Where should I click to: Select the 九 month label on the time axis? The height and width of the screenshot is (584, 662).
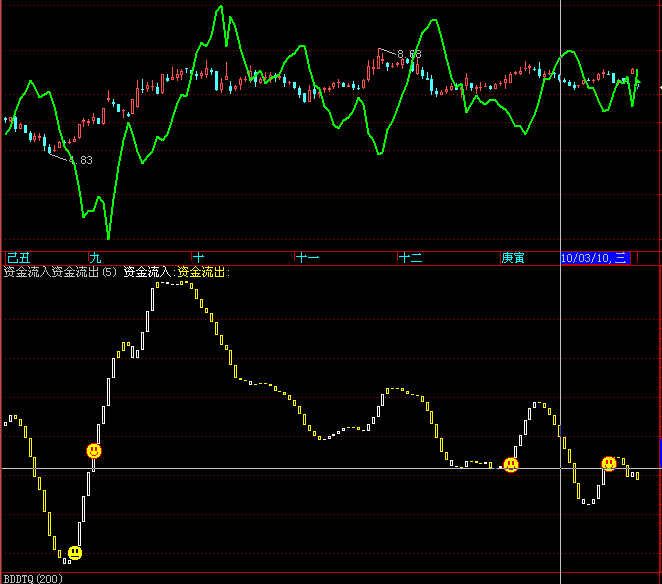95,258
